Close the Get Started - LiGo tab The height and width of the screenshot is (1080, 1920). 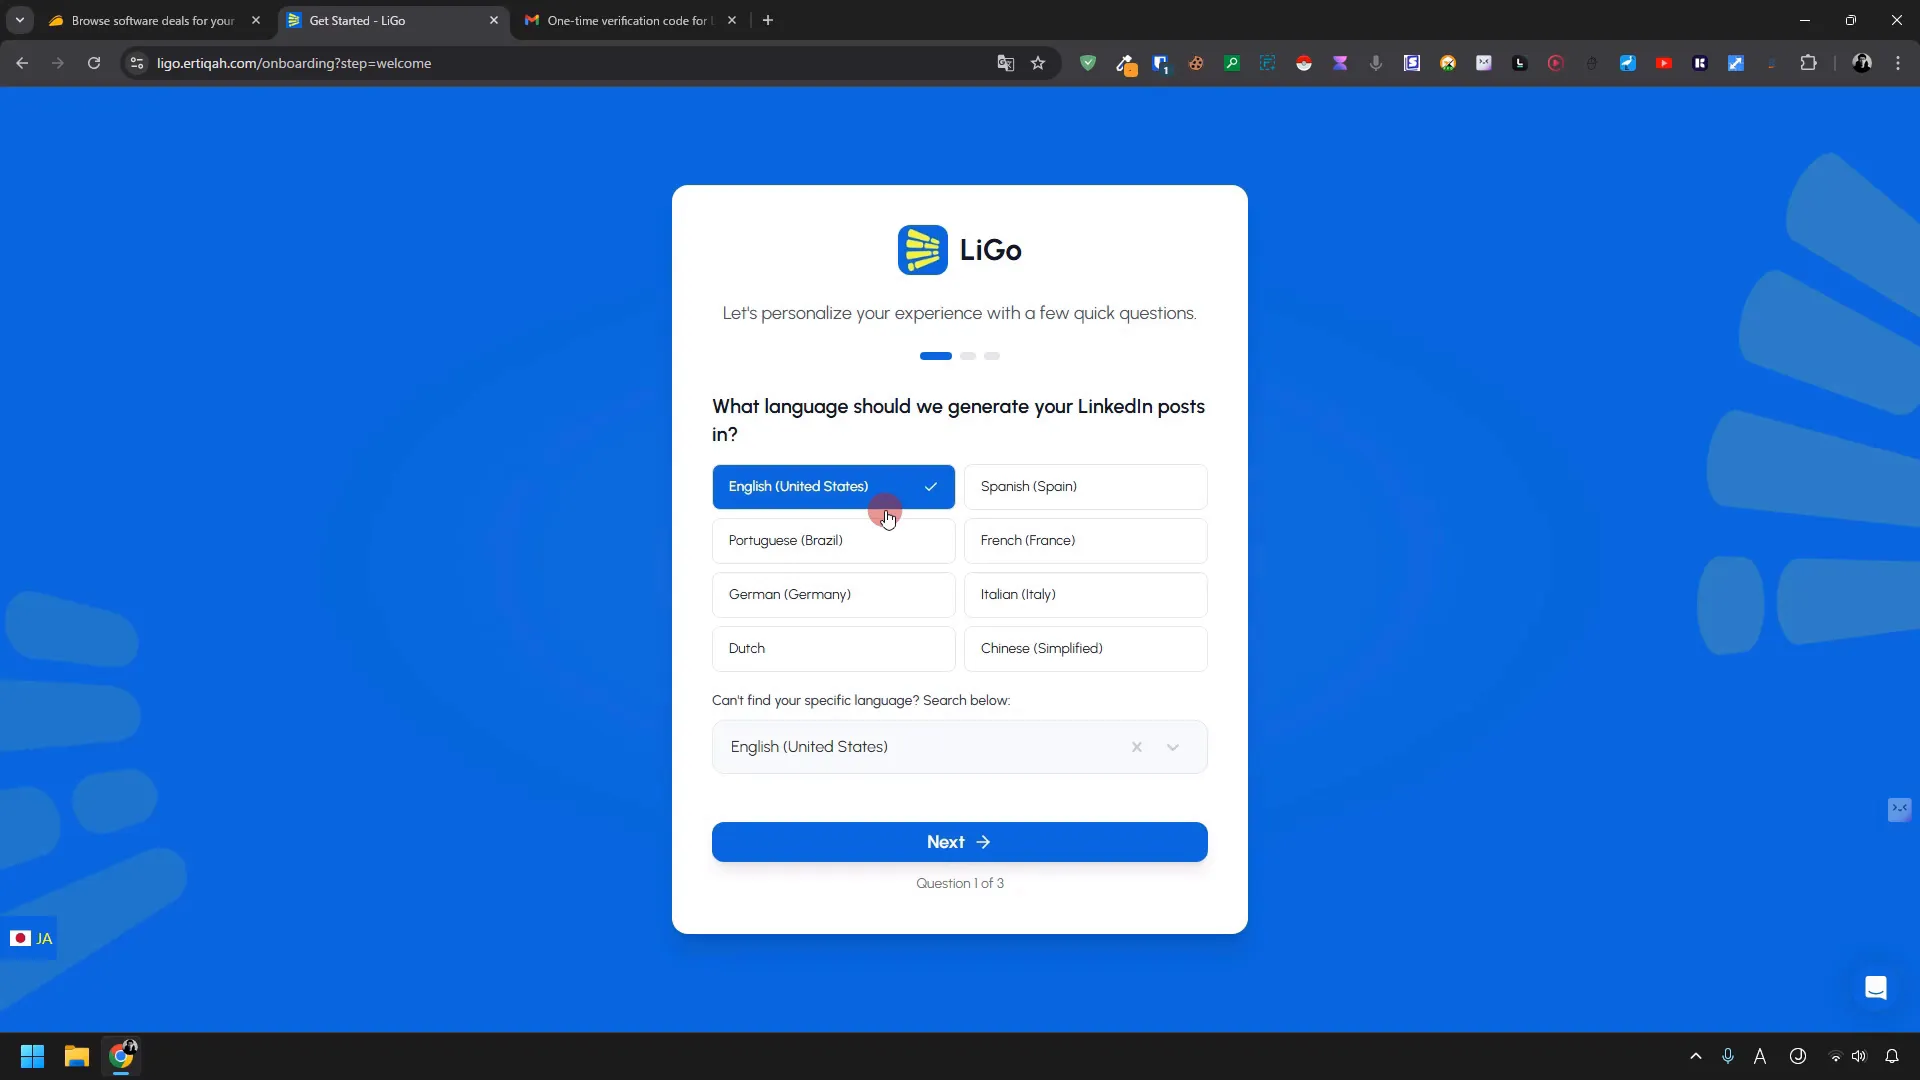[494, 20]
